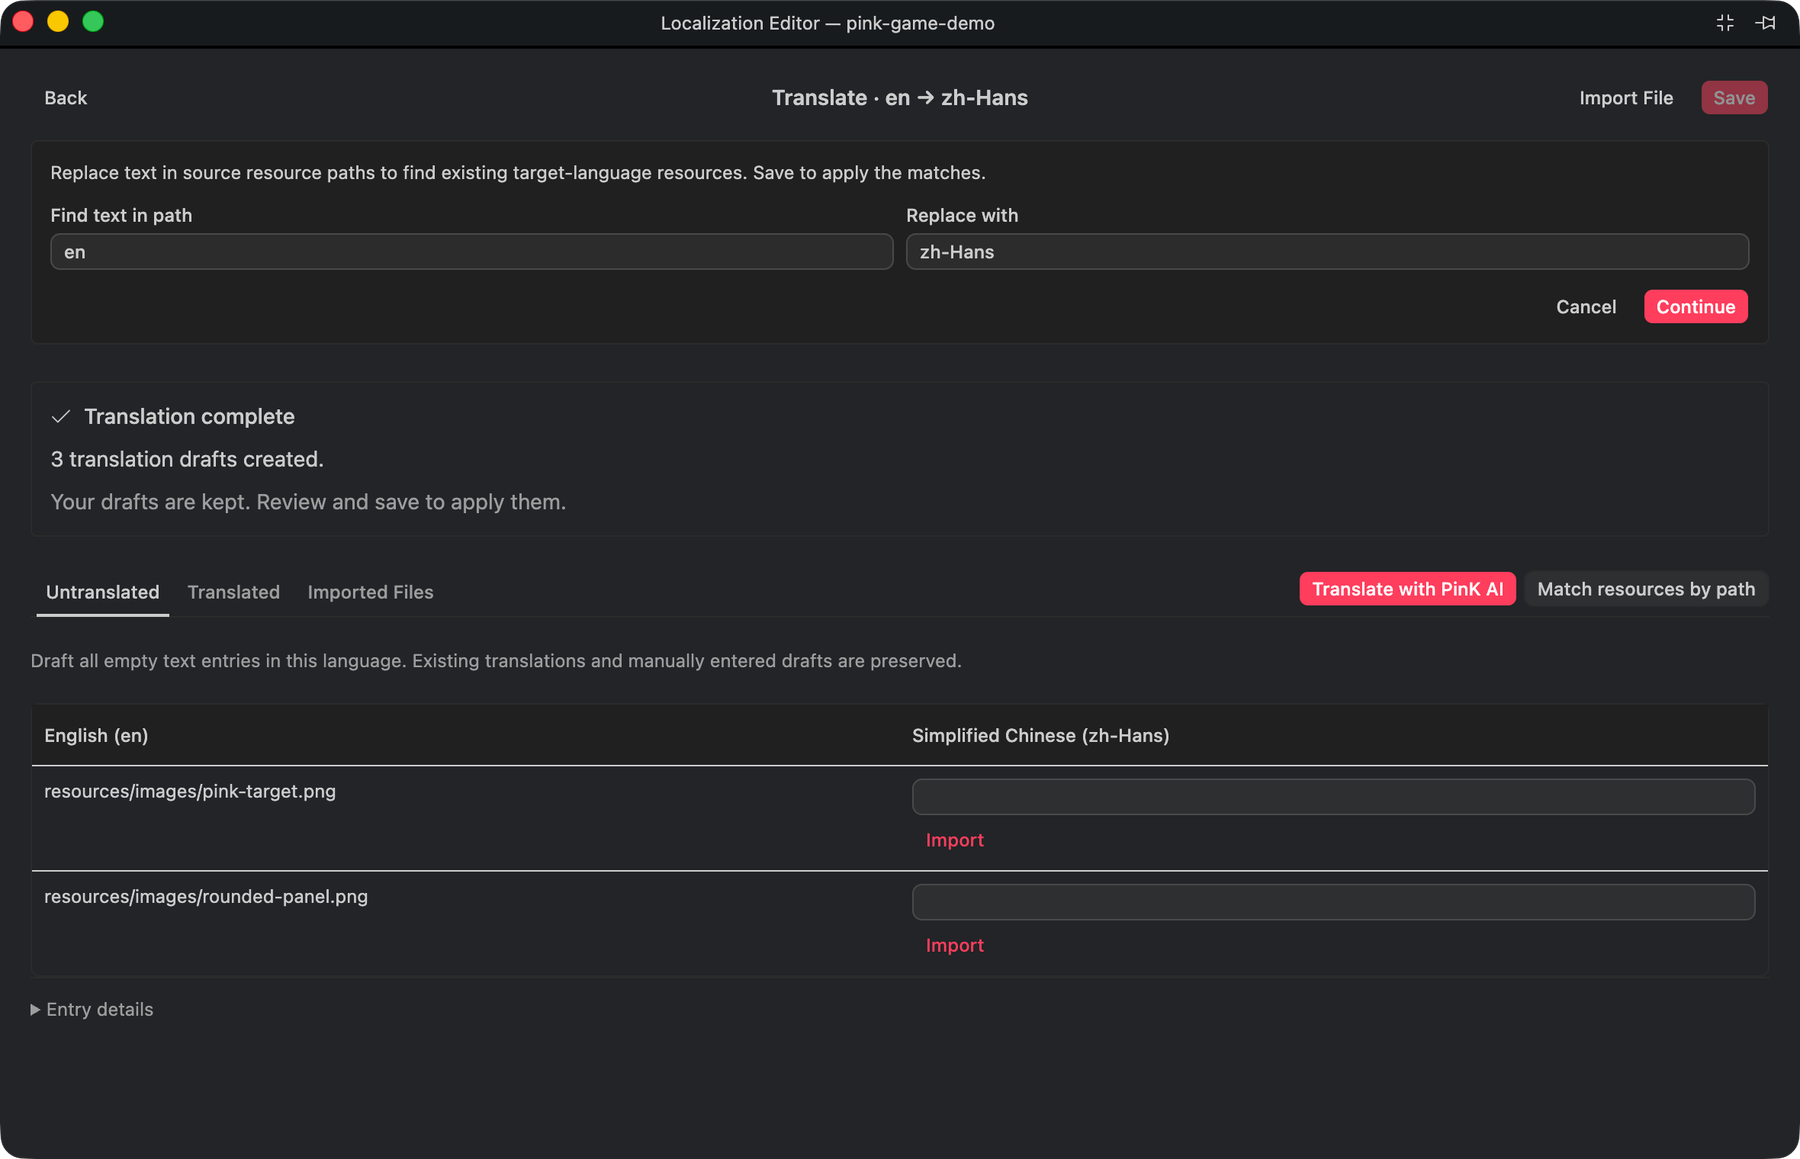Cancel the path matching panel
This screenshot has height=1159, width=1800.
(1586, 307)
